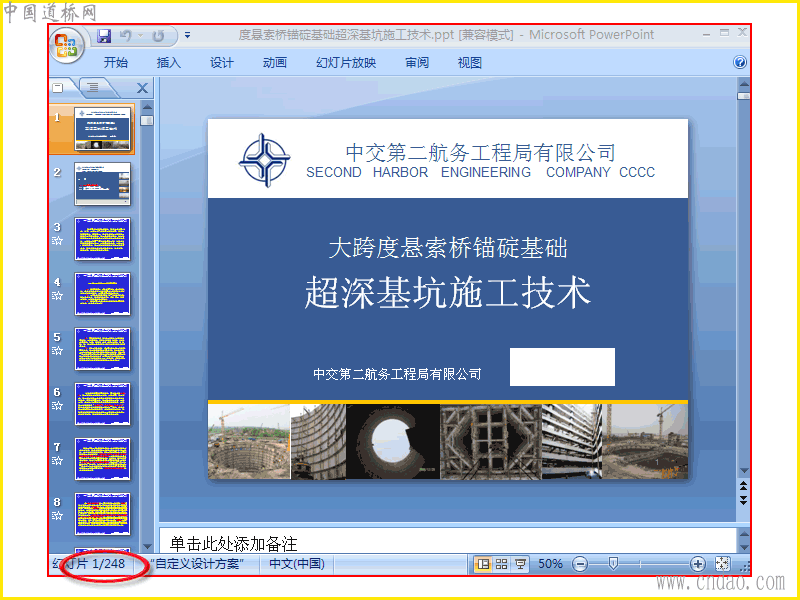The width and height of the screenshot is (800, 600).
Task: Open PowerPoint help with the question mark icon
Action: [740, 62]
